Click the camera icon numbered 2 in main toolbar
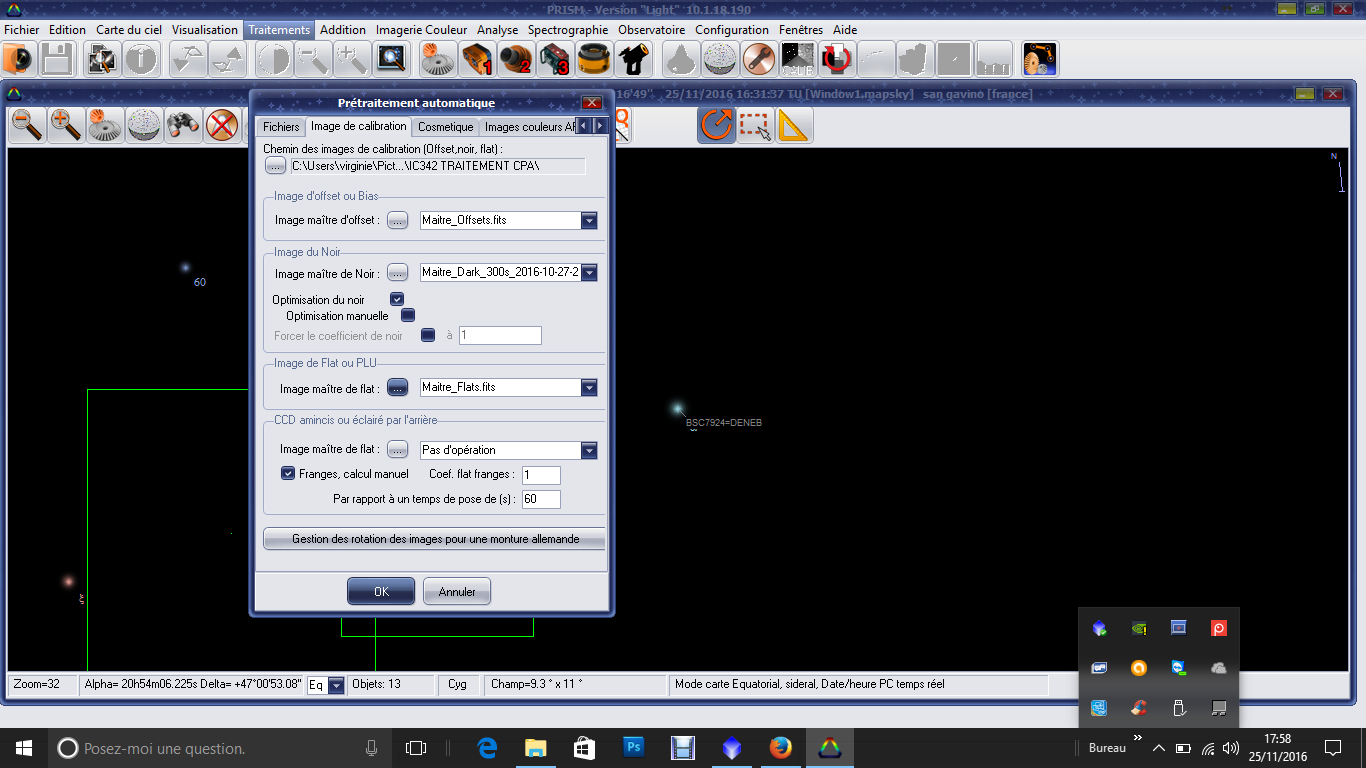The image size is (1366, 768). click(518, 60)
